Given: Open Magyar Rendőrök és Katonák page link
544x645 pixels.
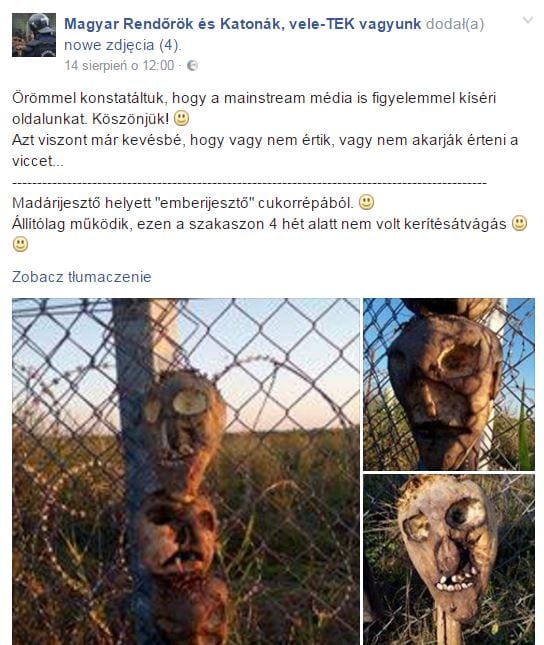Looking at the screenshot, I should 242,24.
